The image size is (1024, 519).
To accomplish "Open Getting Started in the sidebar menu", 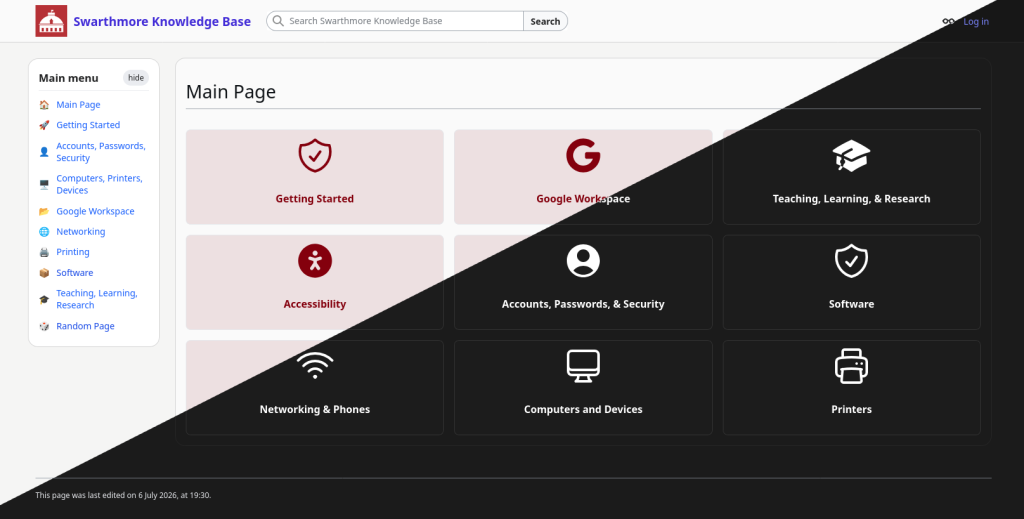I will (88, 125).
